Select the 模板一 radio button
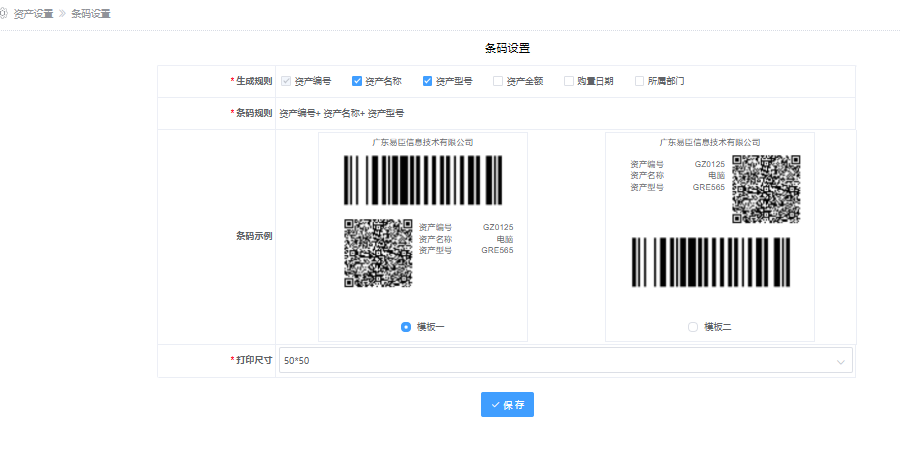Screen dimensions: 901x453 pyautogui.click(x=406, y=327)
